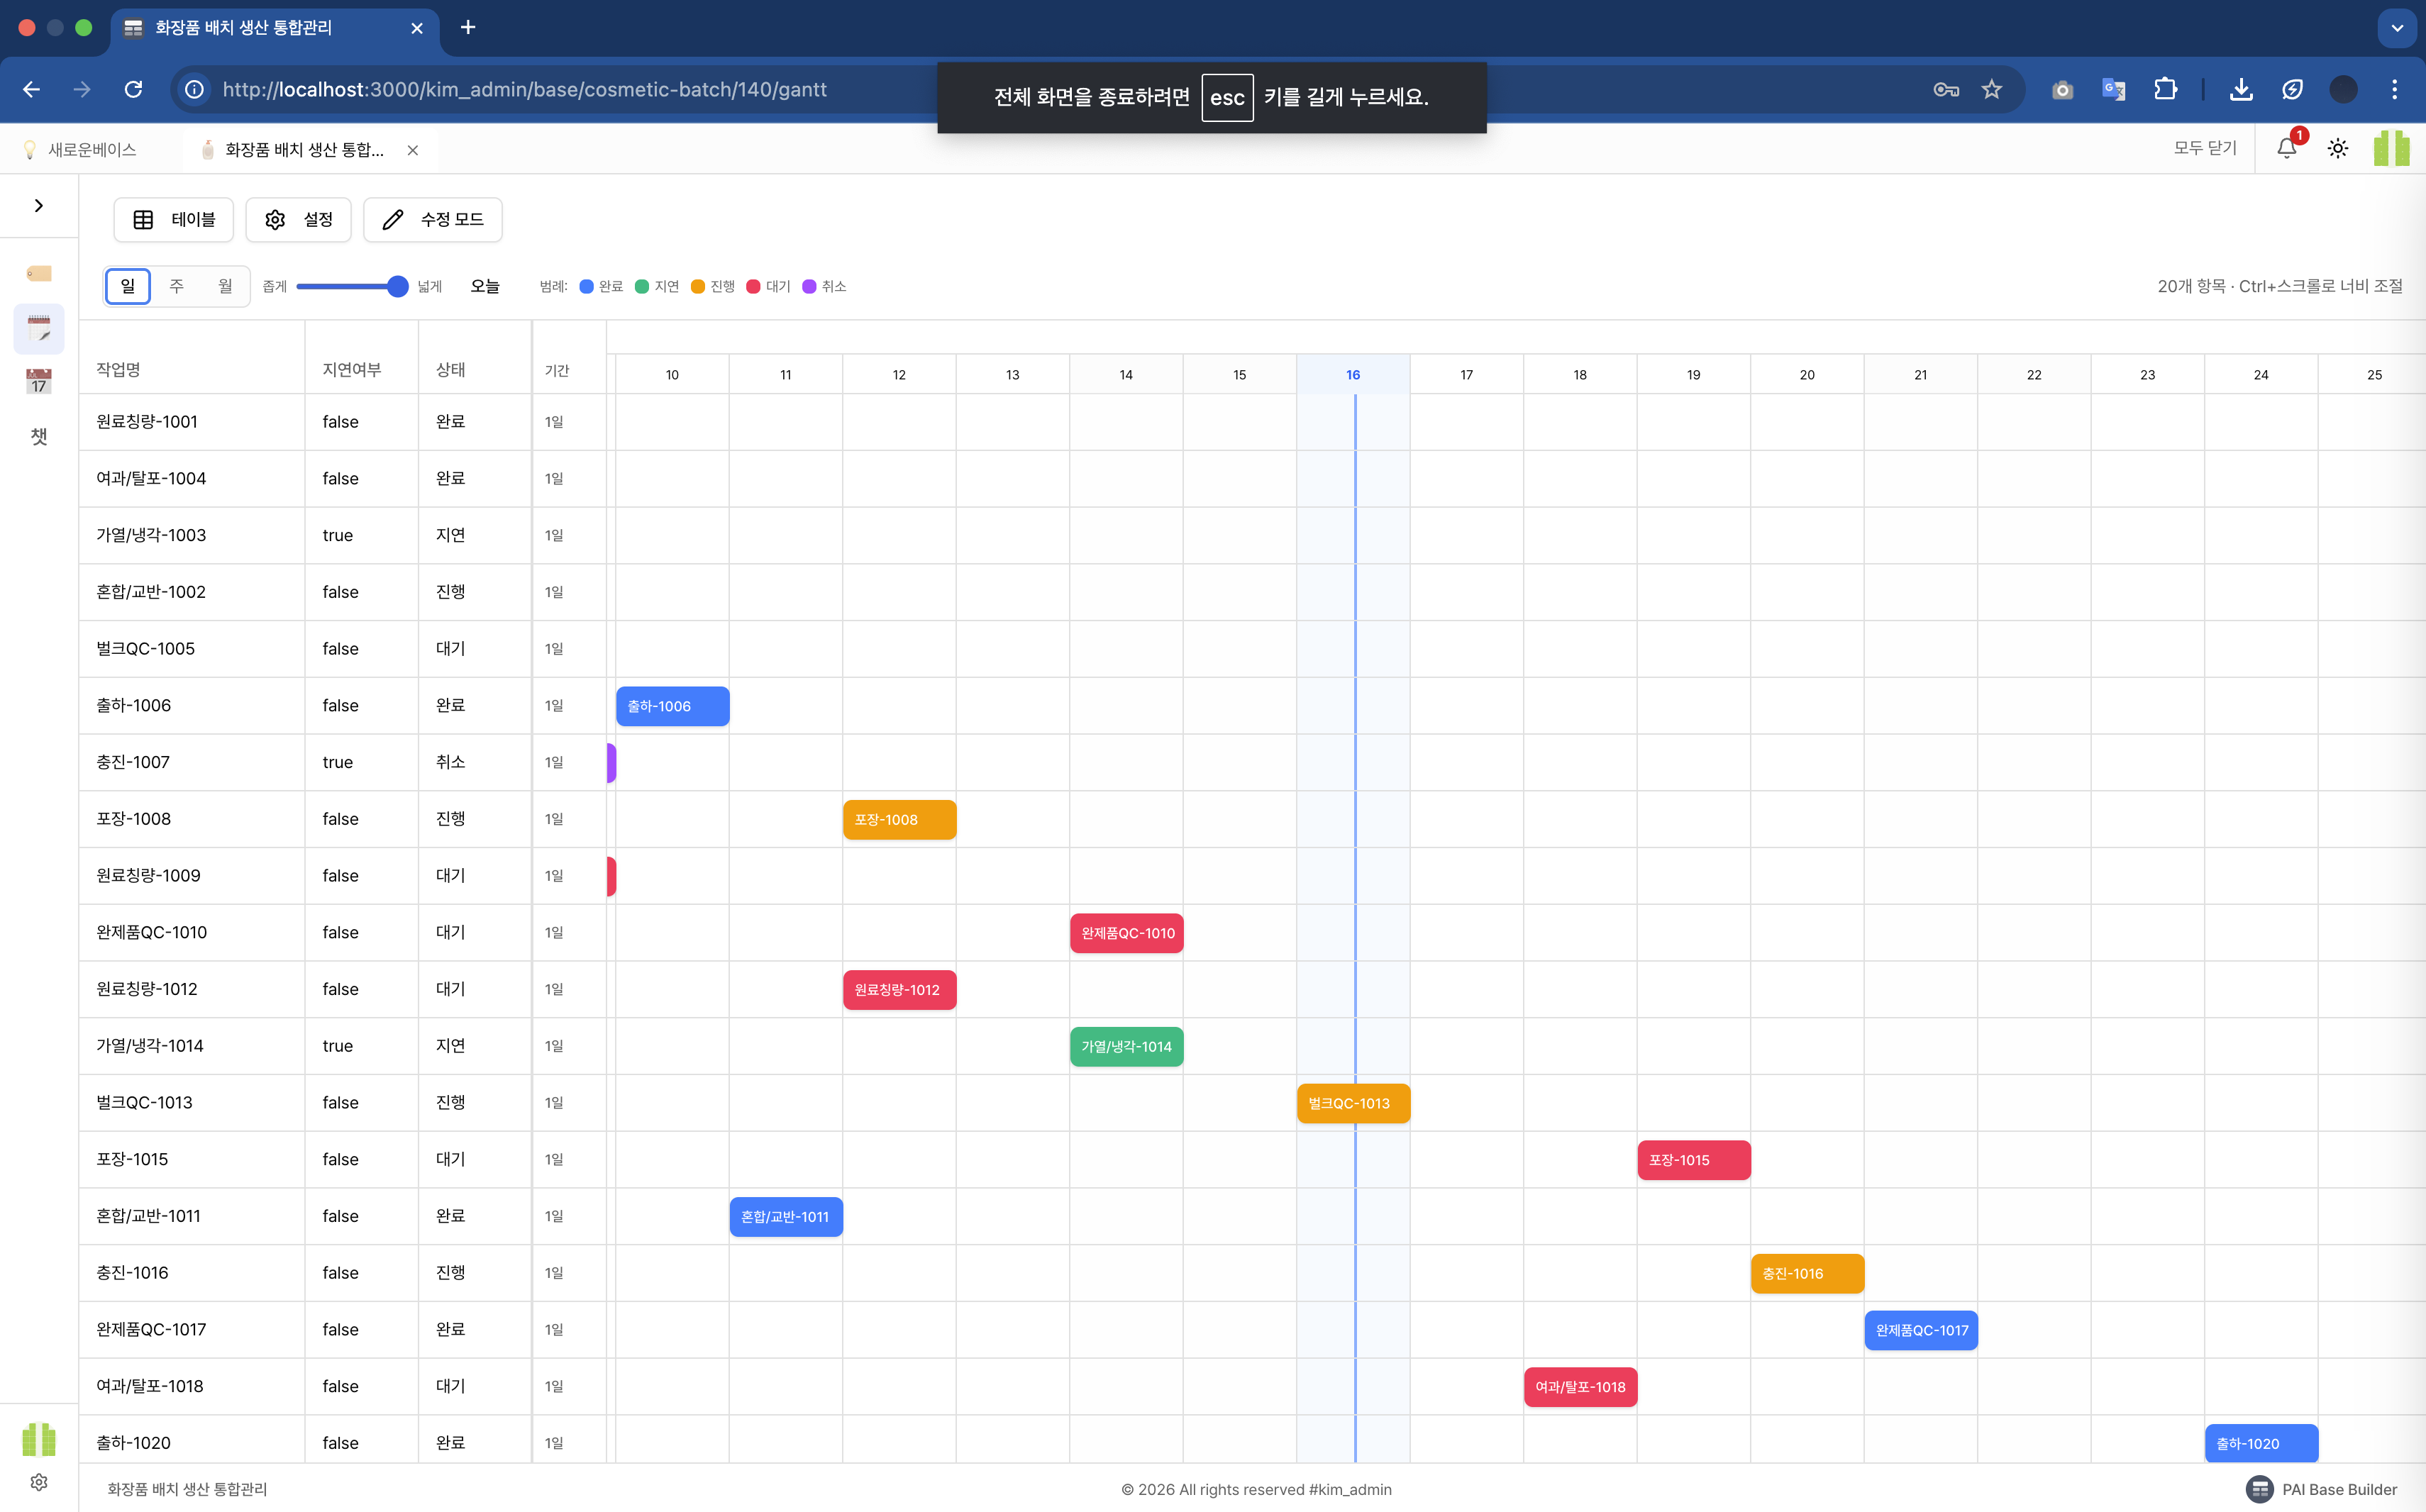The height and width of the screenshot is (1512, 2426).
Task: Click the tag icon in sidebar
Action: click(x=39, y=273)
